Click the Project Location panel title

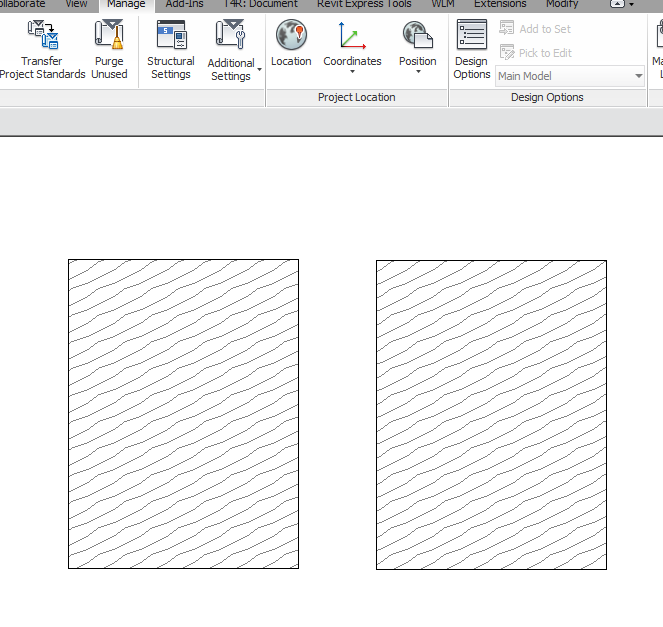point(356,97)
